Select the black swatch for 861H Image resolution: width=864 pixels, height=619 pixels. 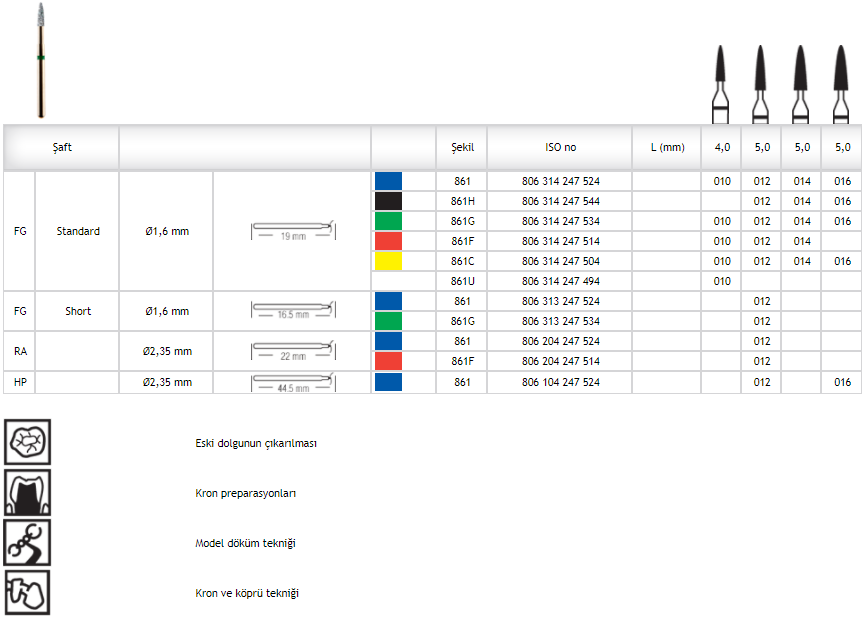click(388, 201)
